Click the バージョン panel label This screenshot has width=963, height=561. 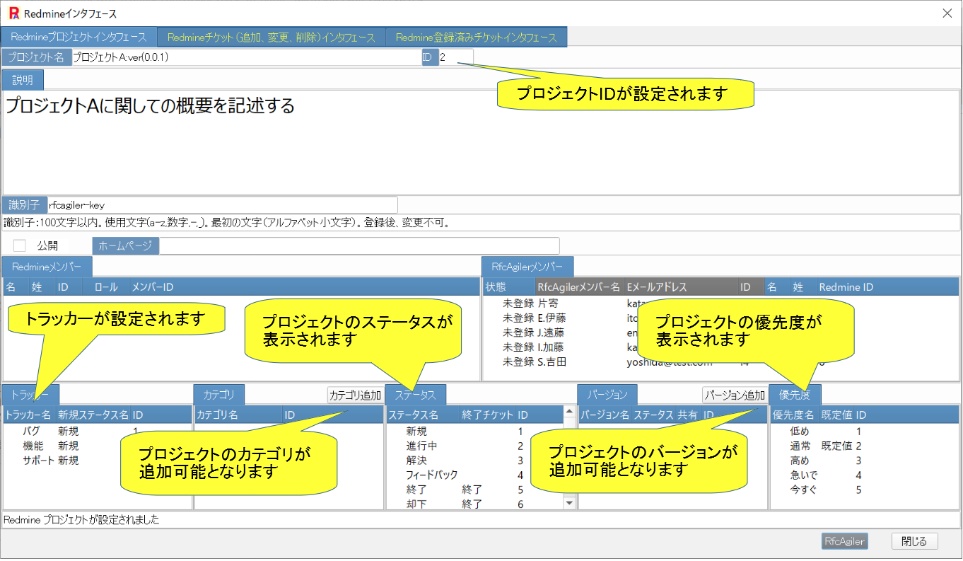point(607,394)
